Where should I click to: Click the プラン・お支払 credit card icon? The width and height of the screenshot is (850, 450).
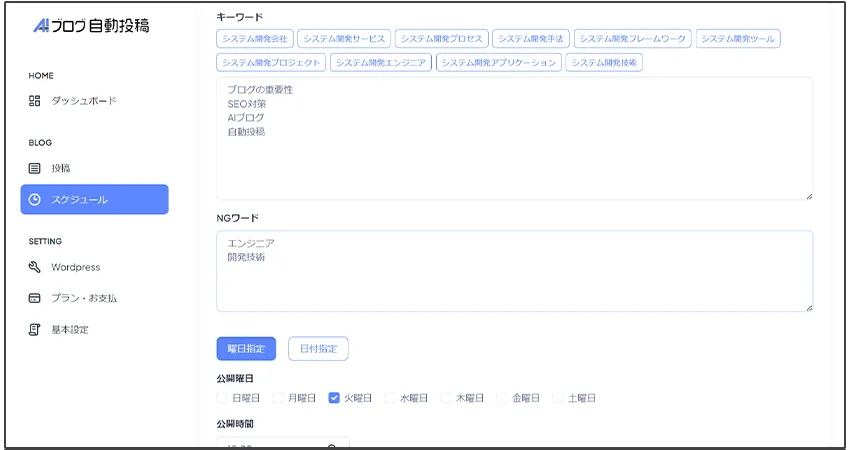click(x=35, y=298)
